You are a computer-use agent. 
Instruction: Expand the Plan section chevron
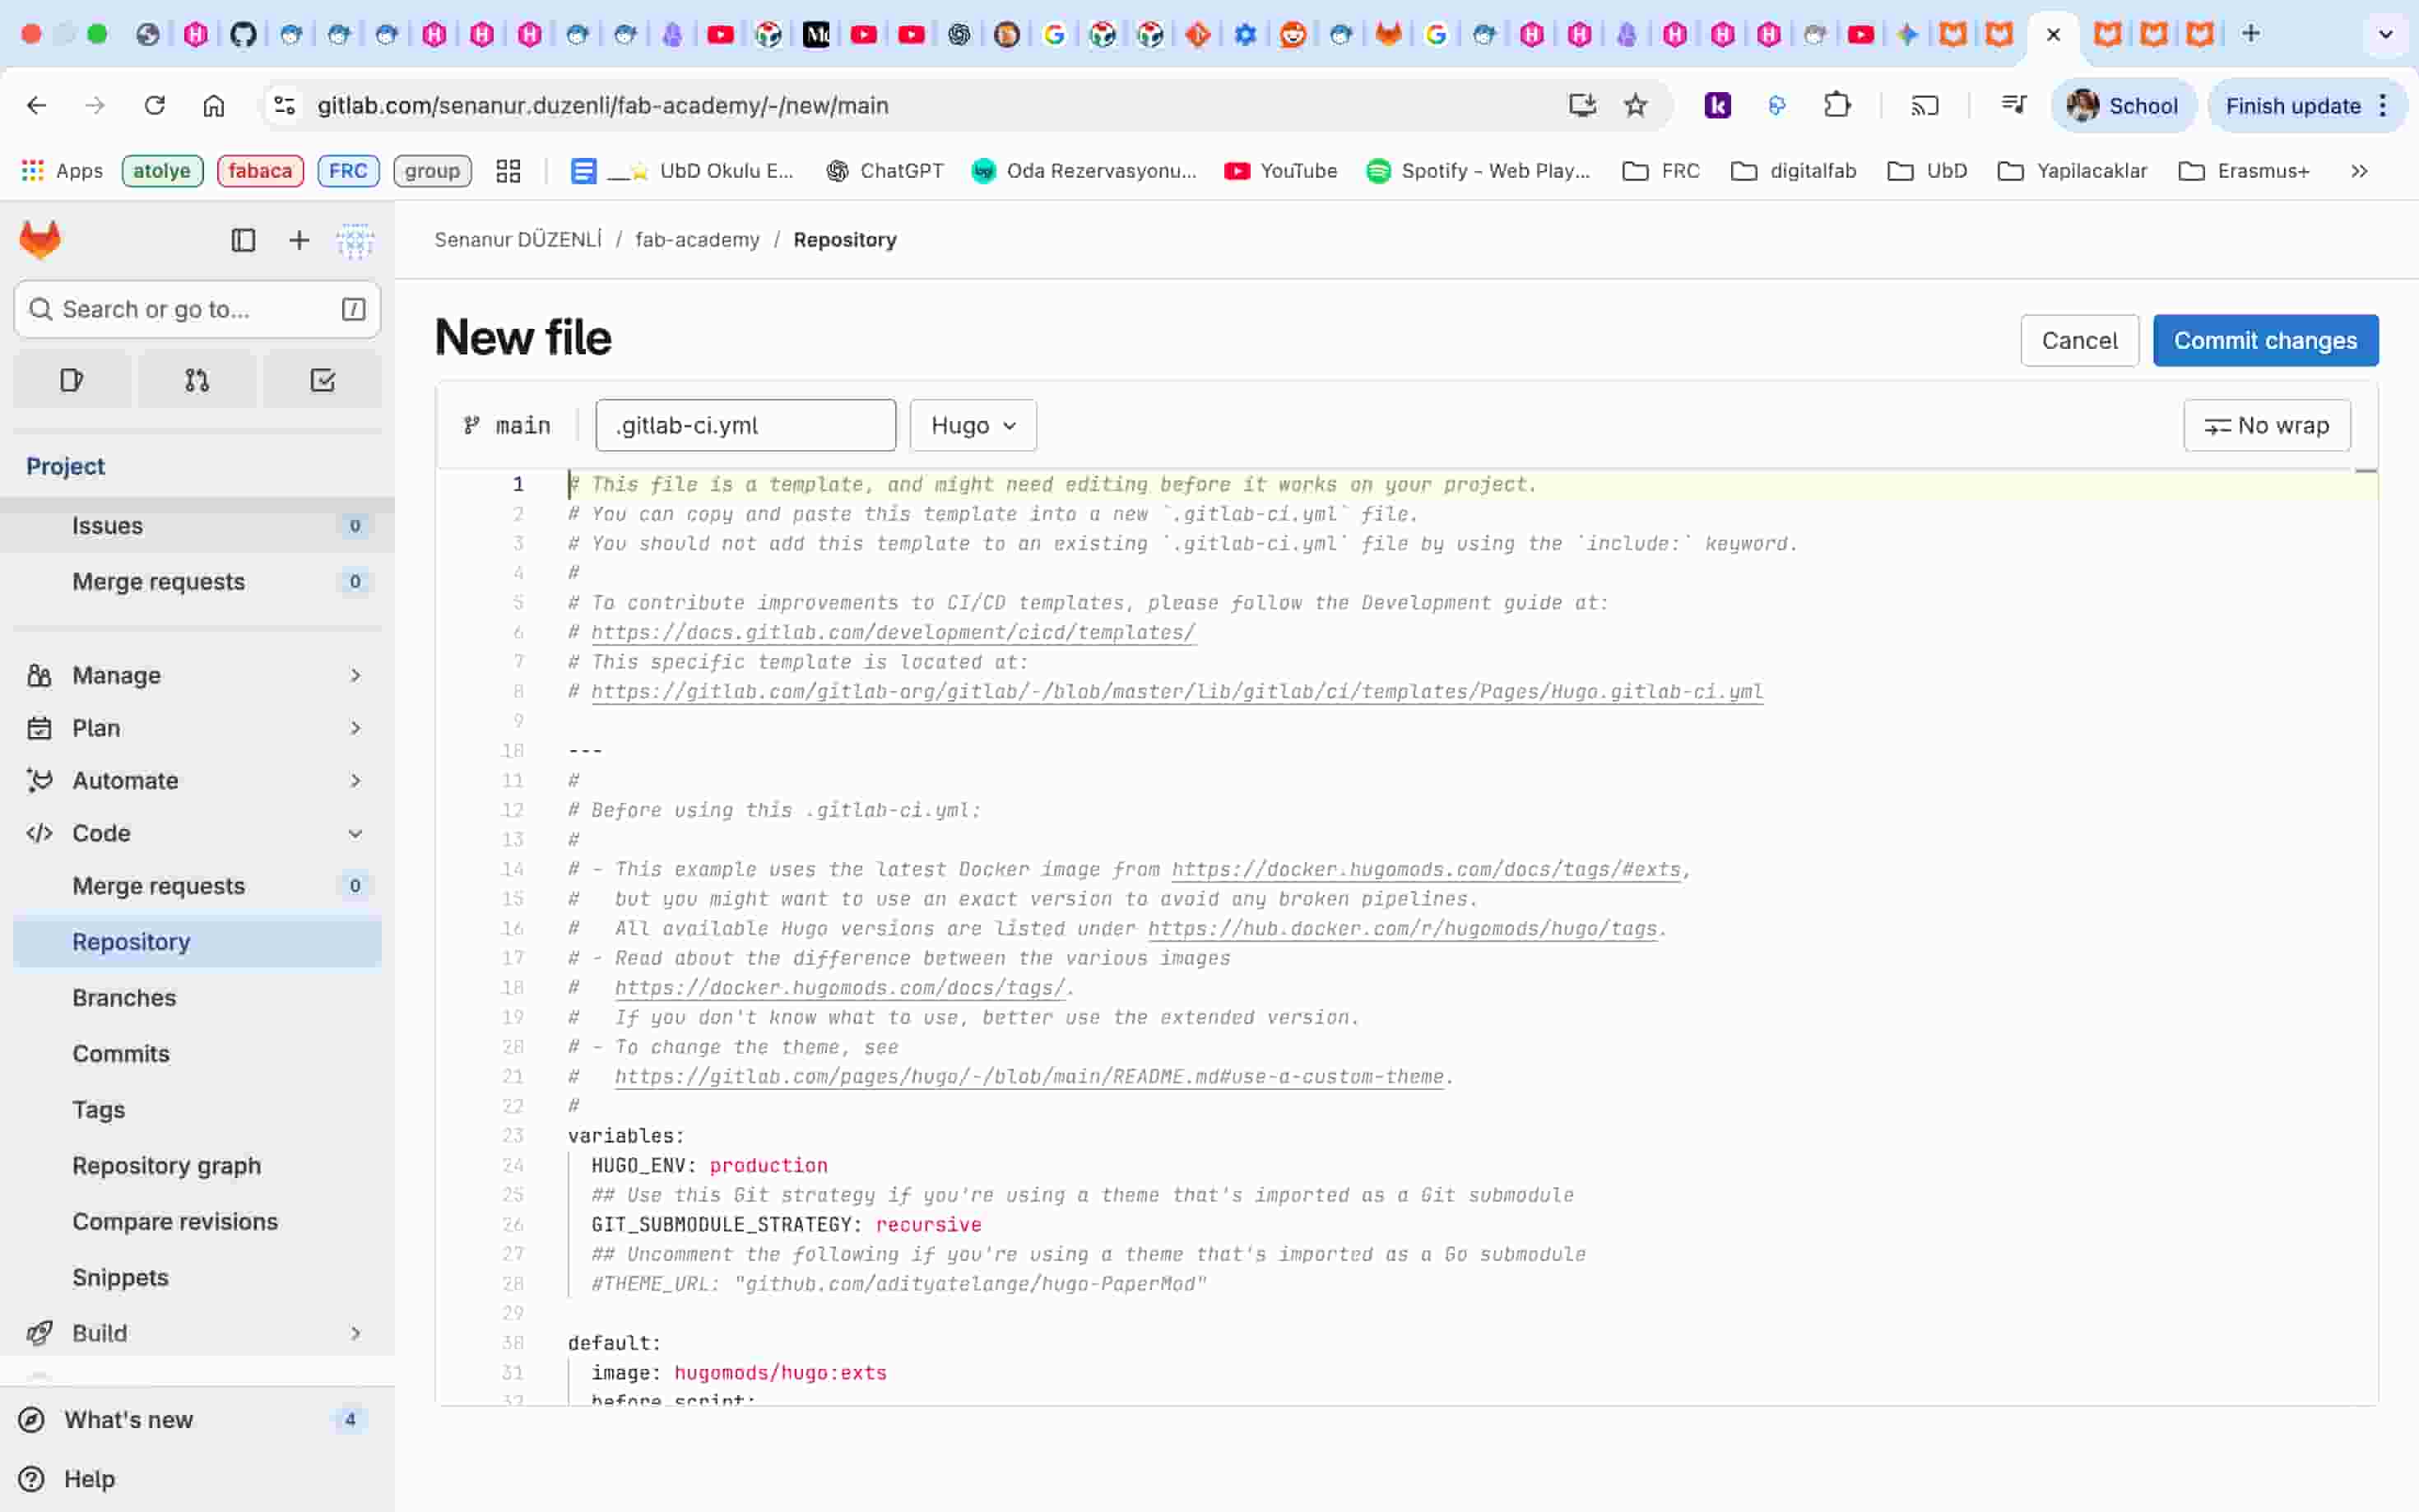356,727
